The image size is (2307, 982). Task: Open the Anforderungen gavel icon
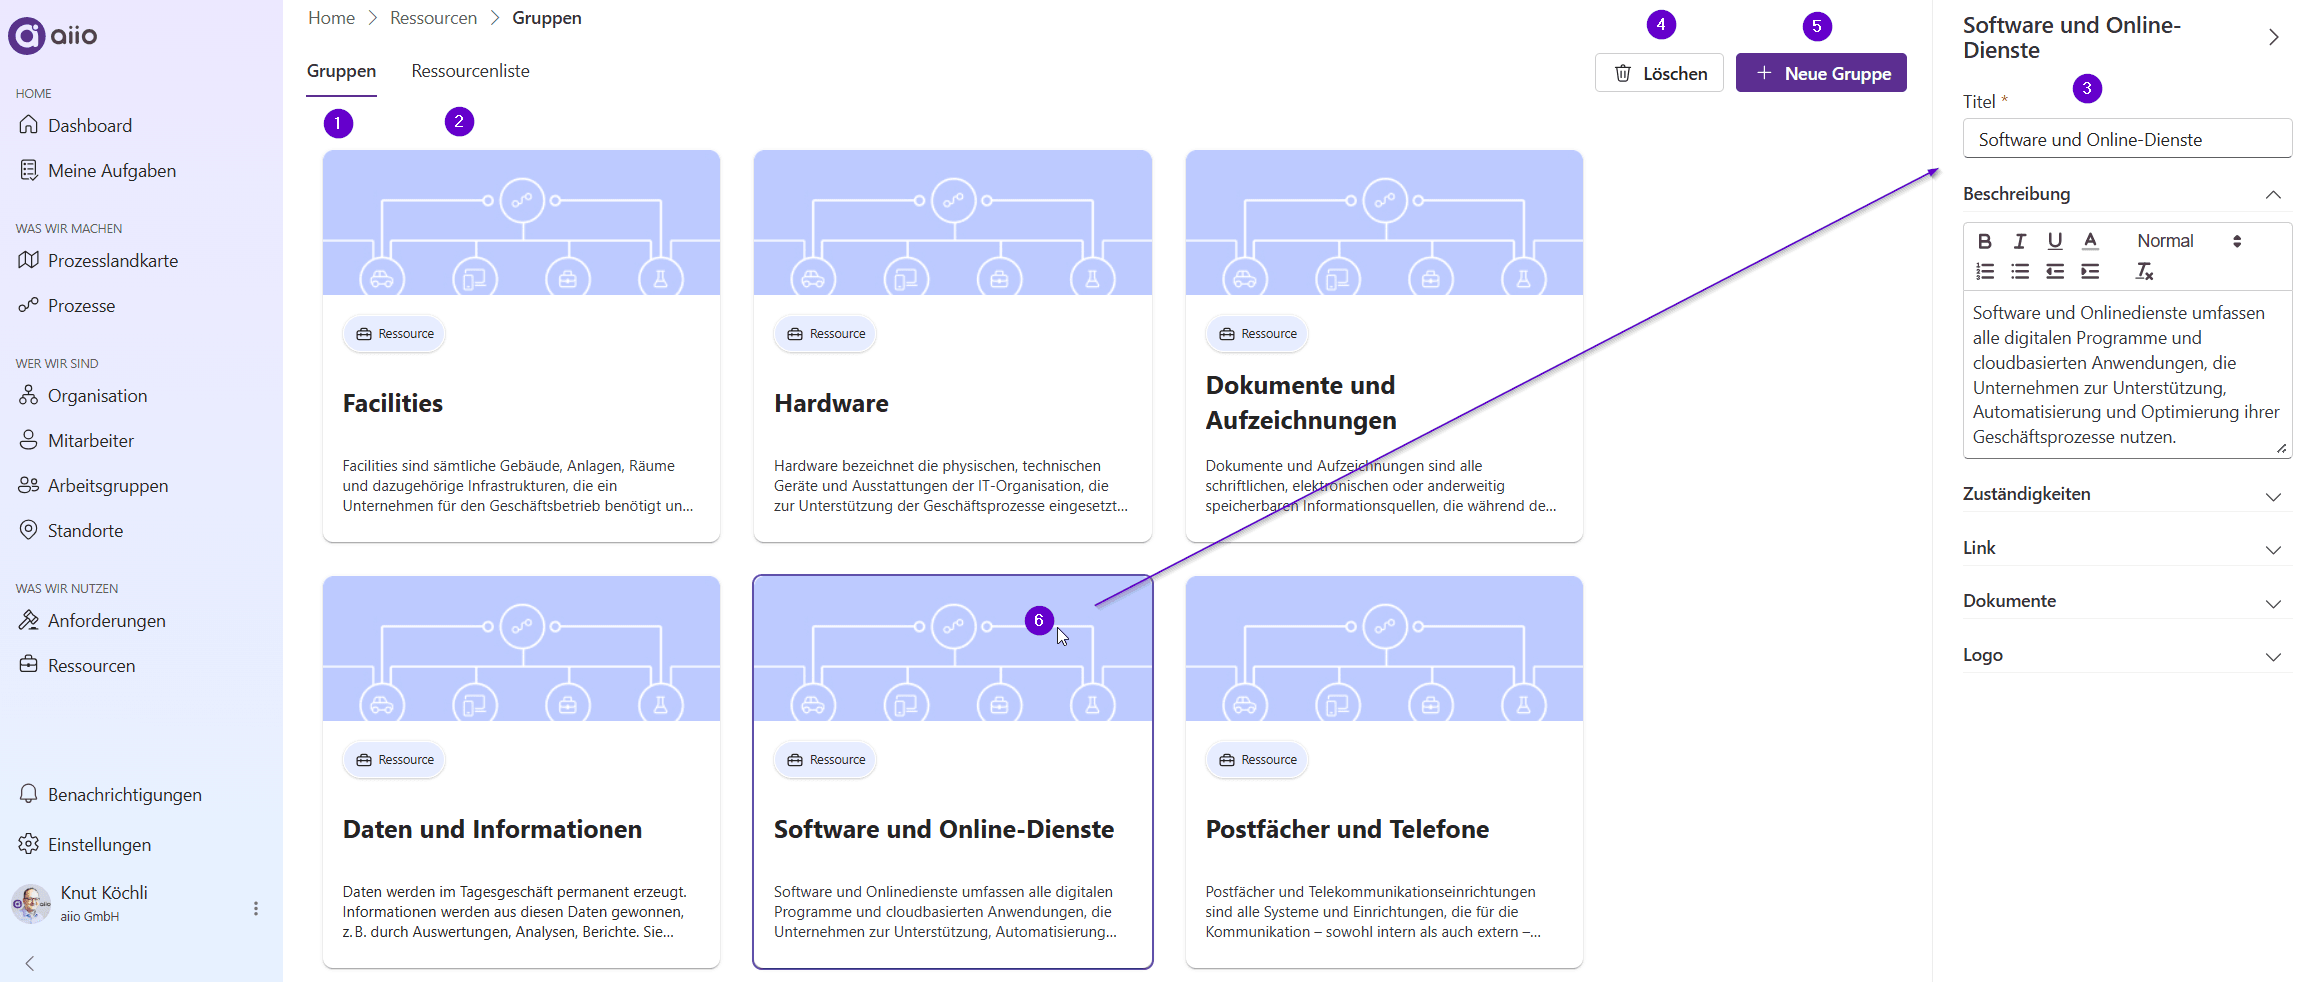click(29, 620)
